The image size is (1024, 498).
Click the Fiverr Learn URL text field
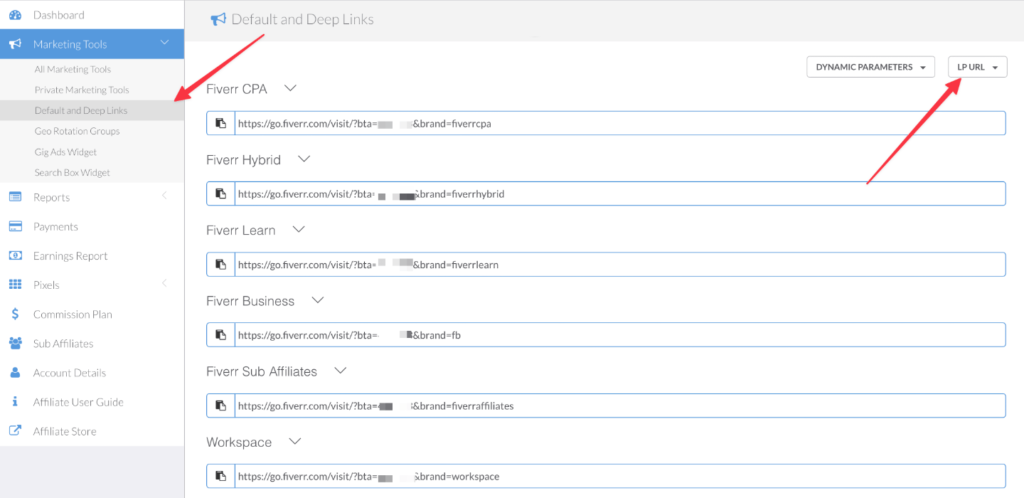618,265
